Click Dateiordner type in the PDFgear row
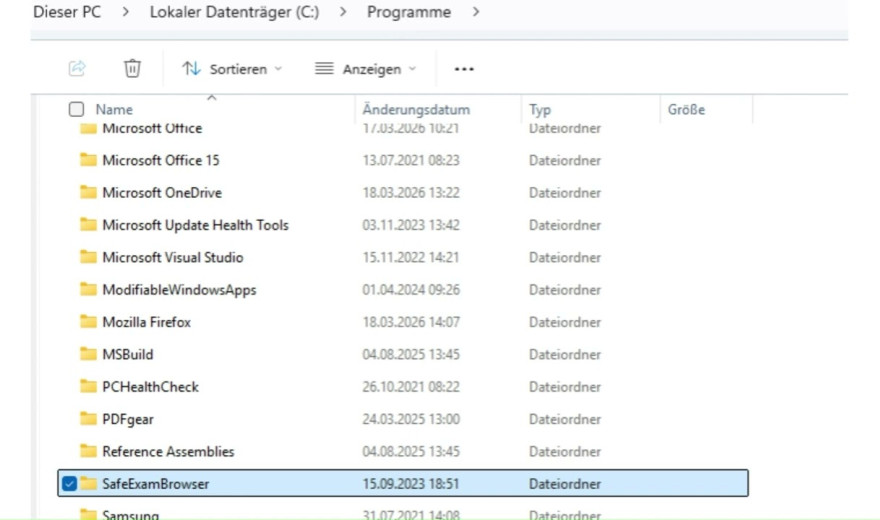 click(x=565, y=420)
